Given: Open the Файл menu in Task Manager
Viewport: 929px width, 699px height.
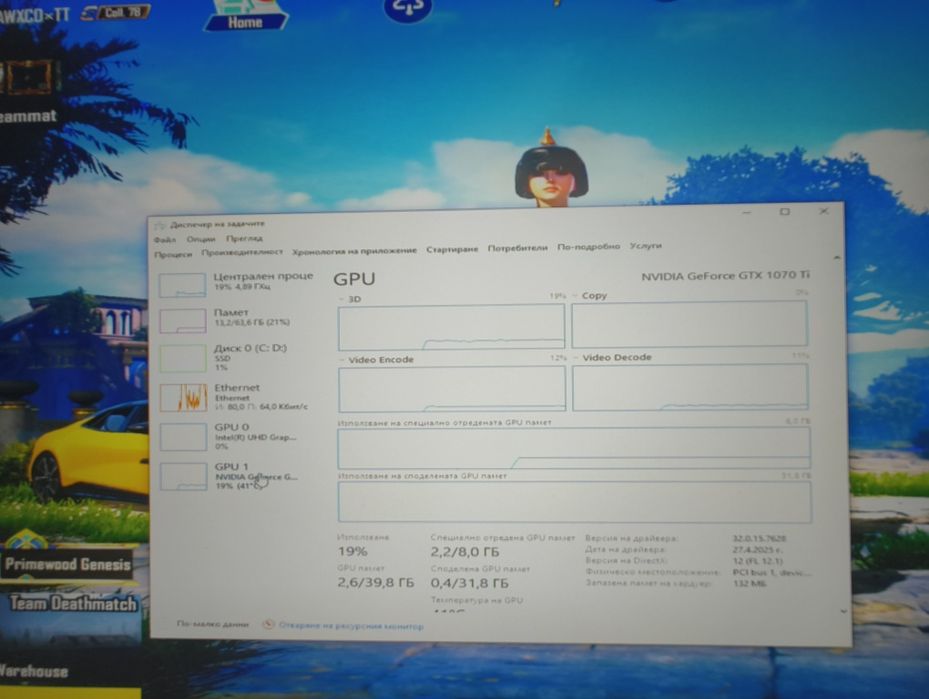Looking at the screenshot, I should coord(164,240).
